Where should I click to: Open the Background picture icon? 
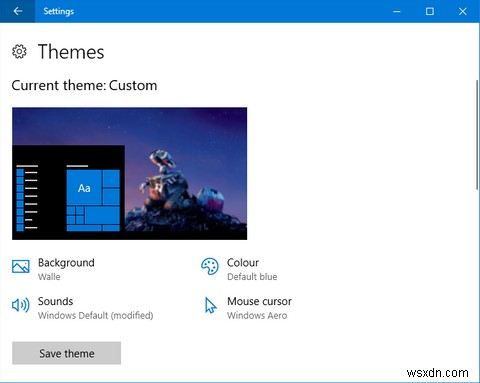click(x=21, y=266)
